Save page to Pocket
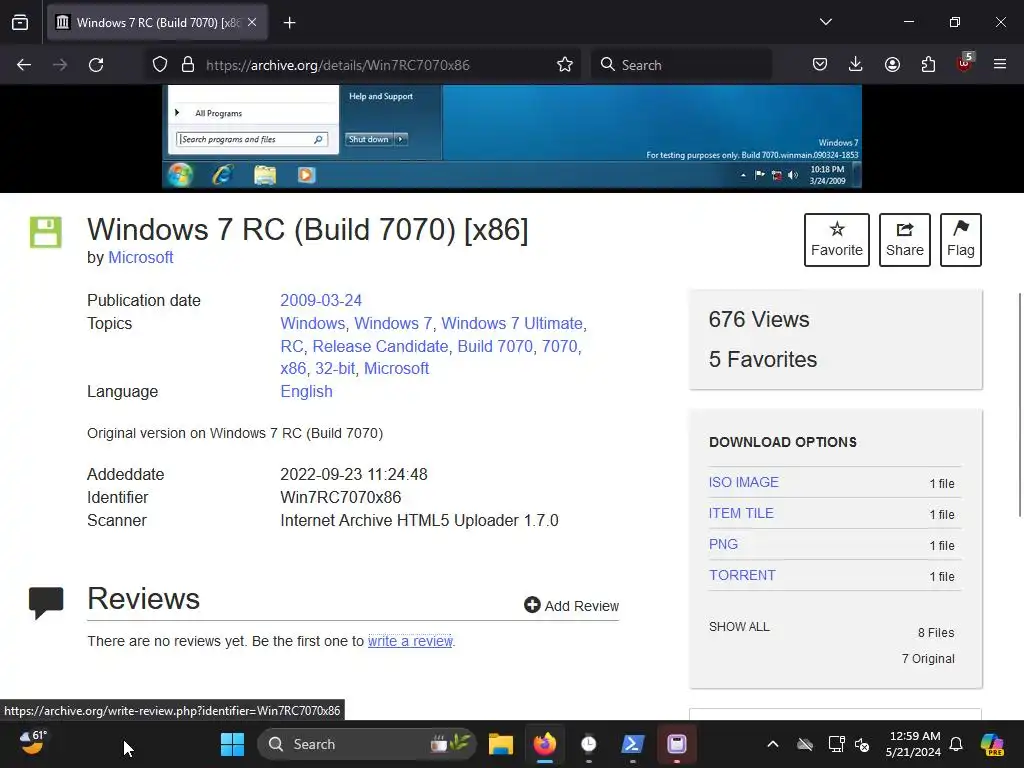Viewport: 1024px width, 768px height. (820, 64)
